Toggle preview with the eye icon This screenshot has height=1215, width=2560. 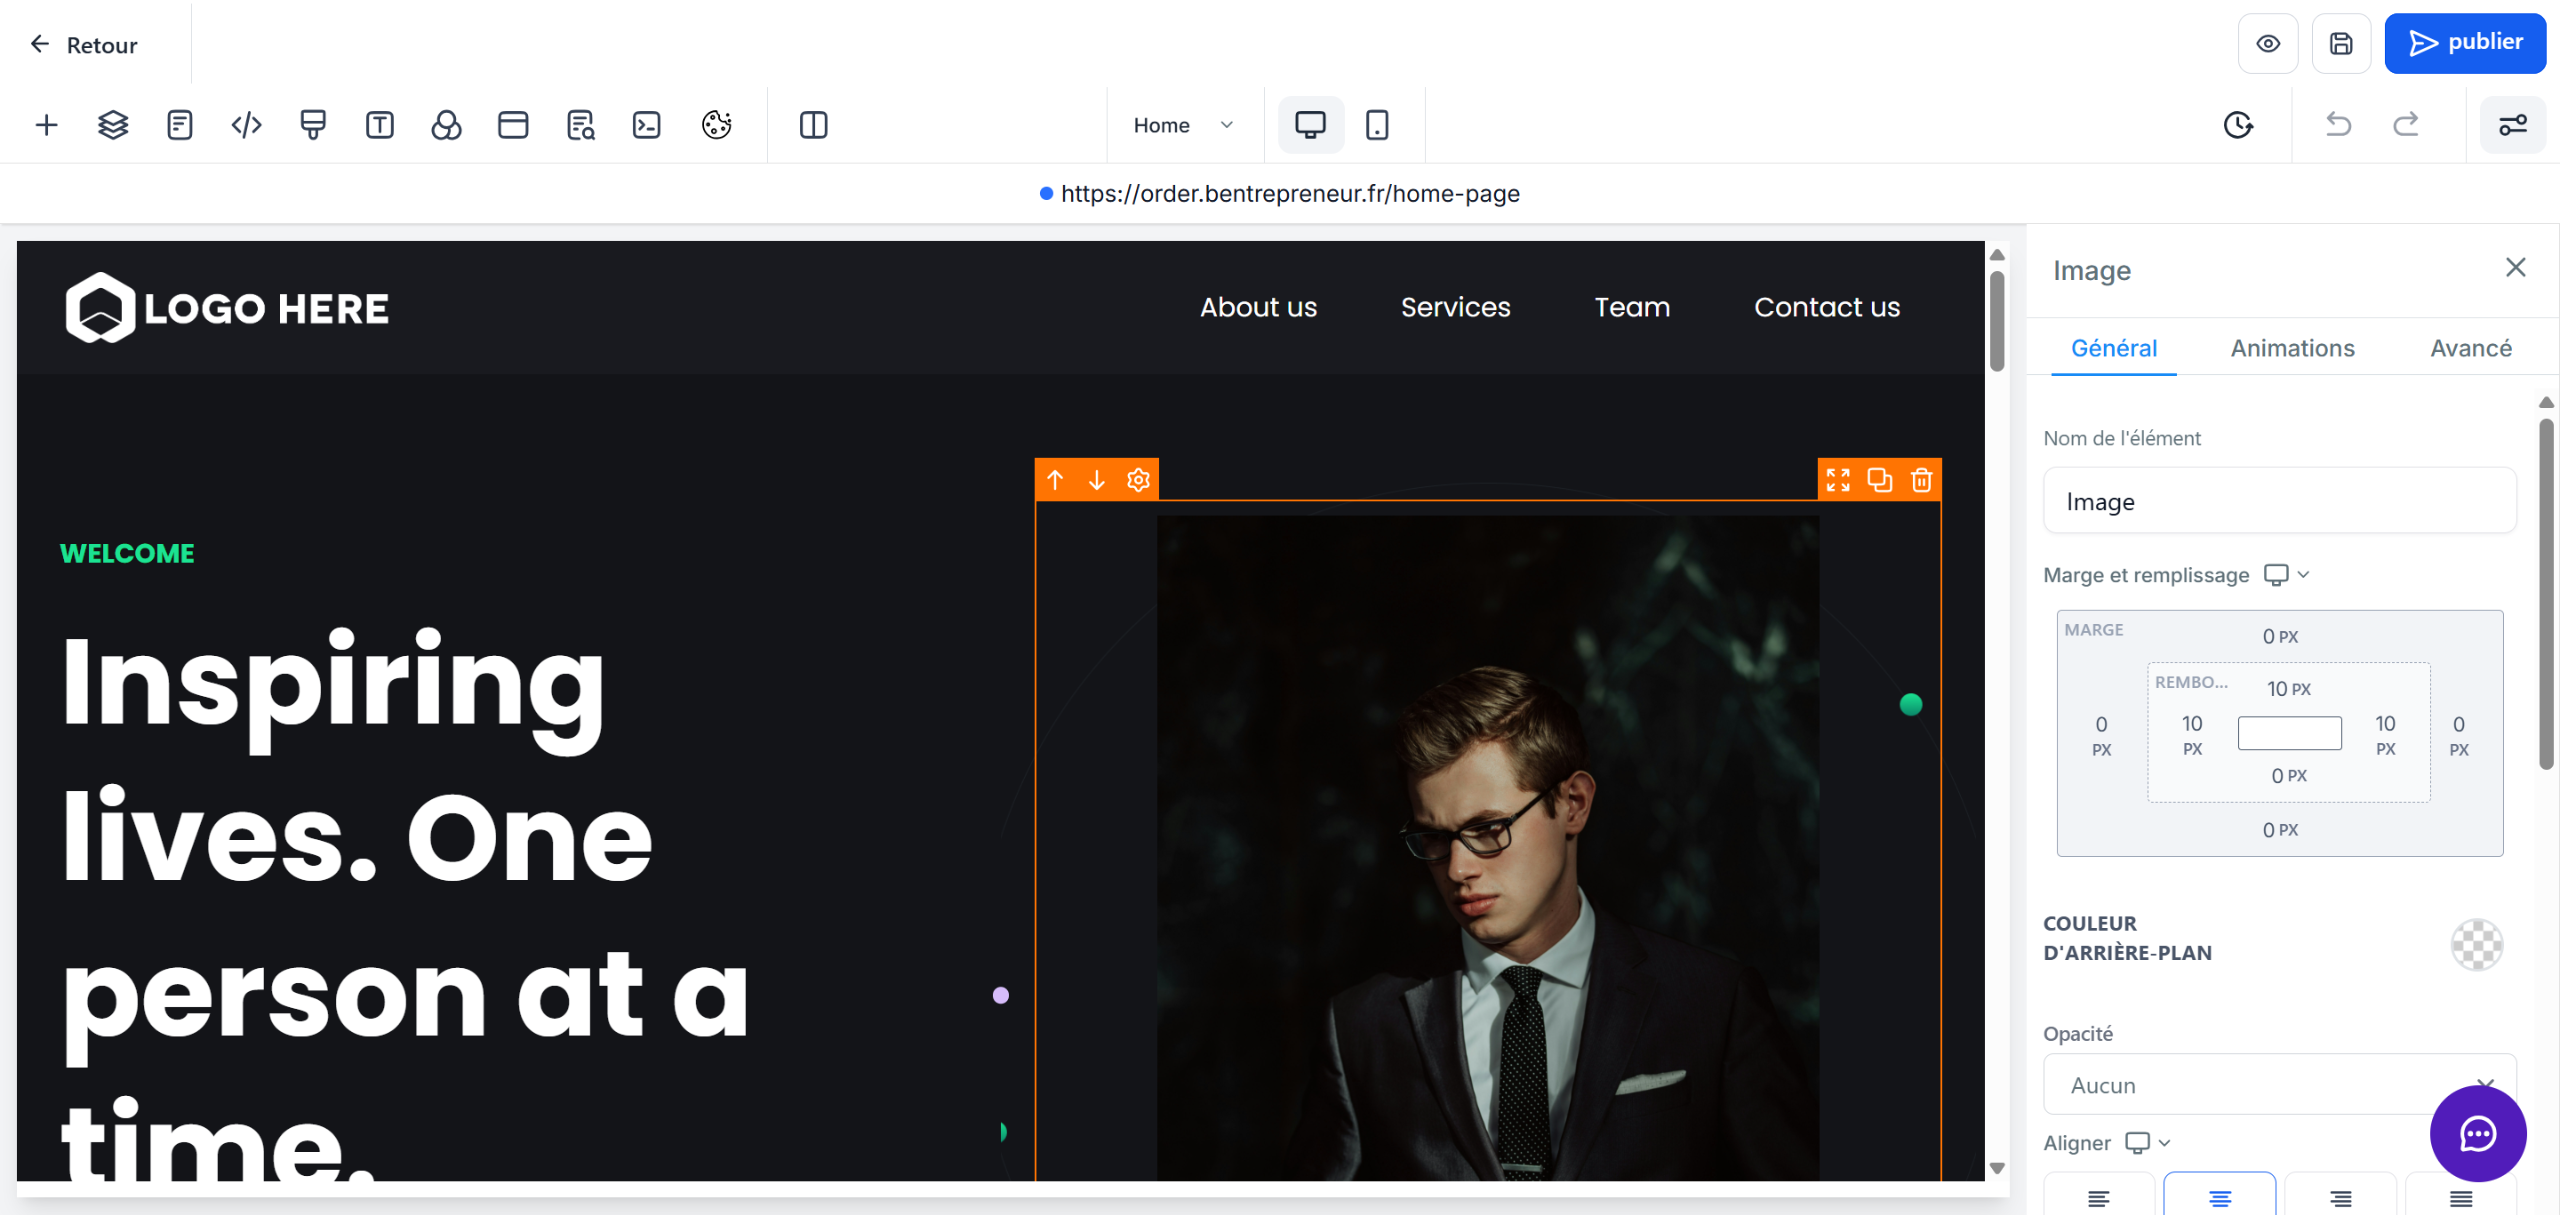(x=2268, y=44)
